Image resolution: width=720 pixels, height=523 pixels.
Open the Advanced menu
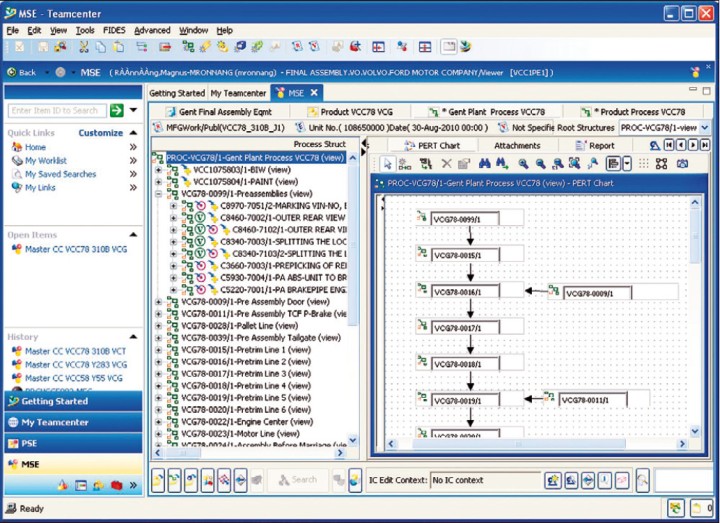pos(152,31)
